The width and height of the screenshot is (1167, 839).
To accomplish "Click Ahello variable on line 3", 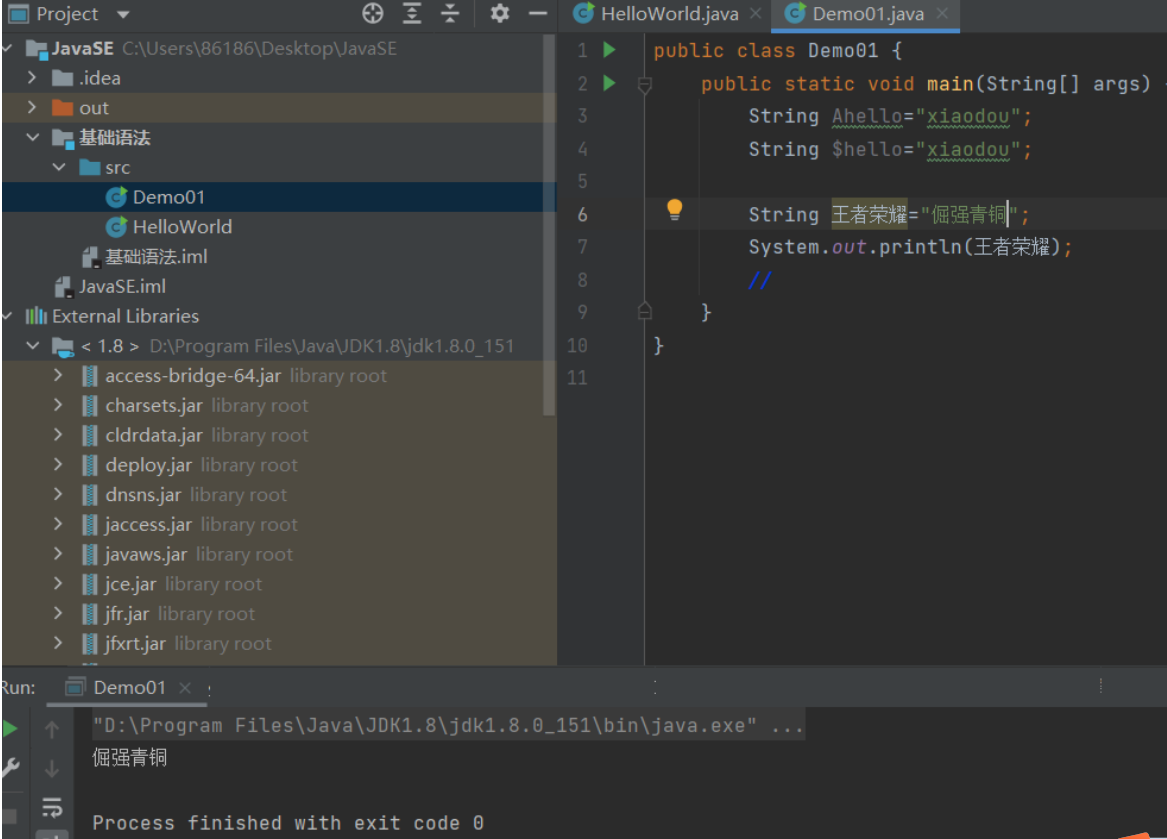I will coord(866,117).
